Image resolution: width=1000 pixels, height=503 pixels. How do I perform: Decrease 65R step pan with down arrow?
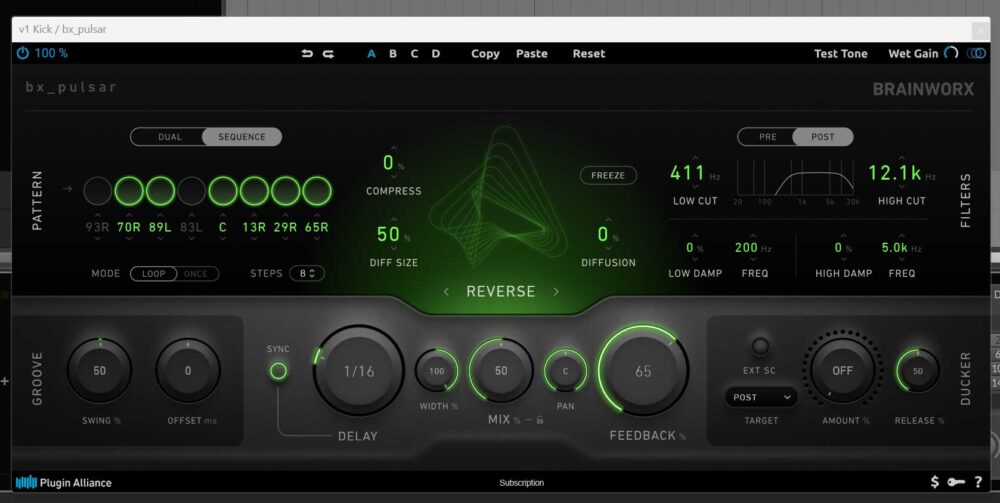pos(316,238)
